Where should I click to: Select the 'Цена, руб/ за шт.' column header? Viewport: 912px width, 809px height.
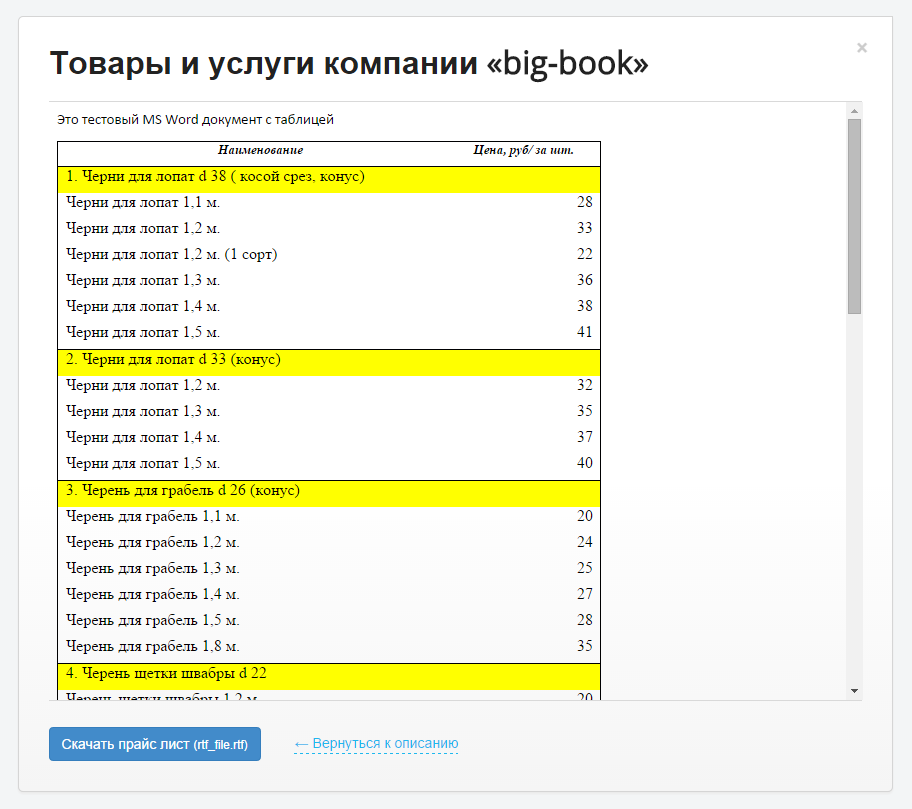[523, 150]
